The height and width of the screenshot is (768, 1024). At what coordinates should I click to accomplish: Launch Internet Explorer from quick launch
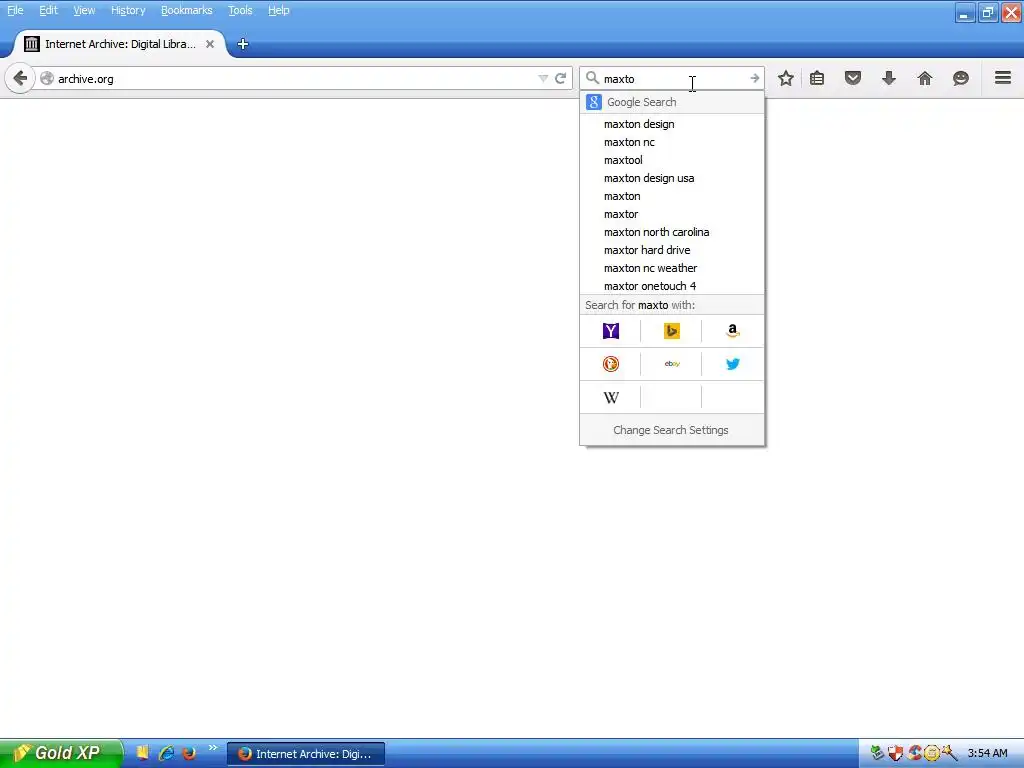pos(166,754)
